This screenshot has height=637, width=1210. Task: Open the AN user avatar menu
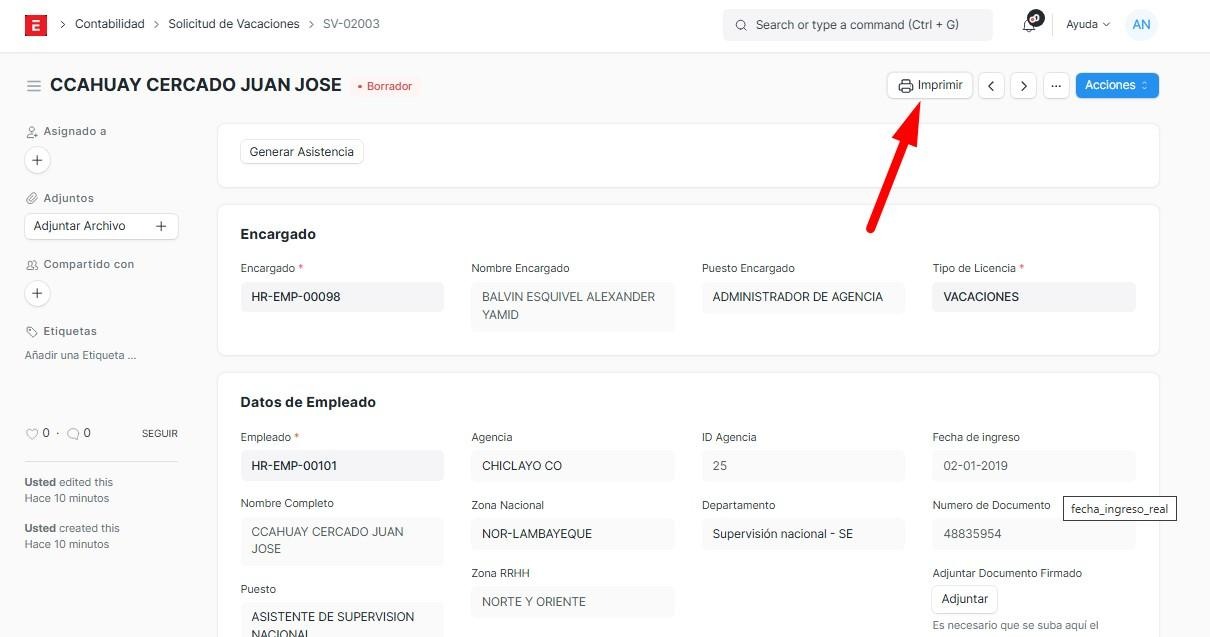(1141, 25)
